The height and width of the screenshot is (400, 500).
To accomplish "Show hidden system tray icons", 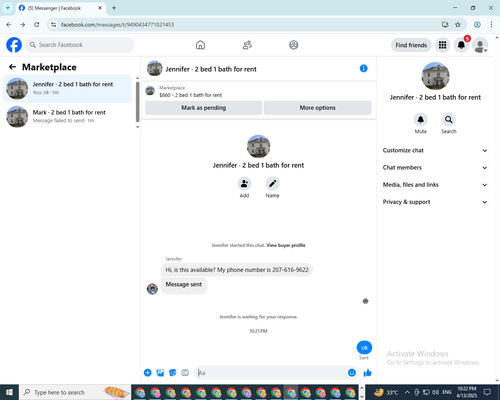I will click(x=407, y=392).
